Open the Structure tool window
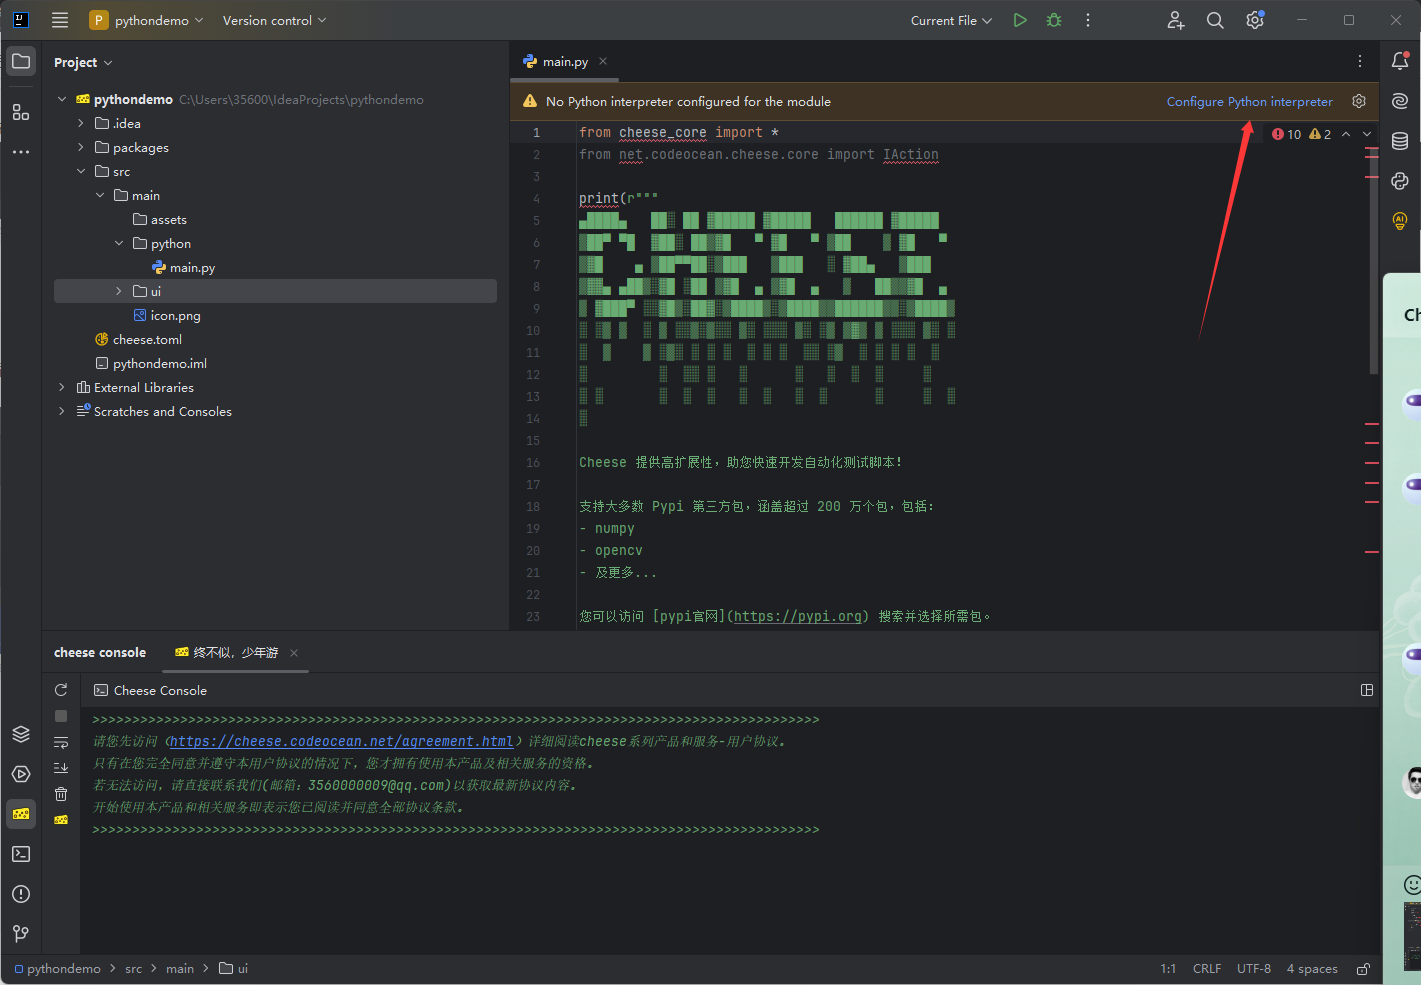The image size is (1421, 985). point(21,112)
